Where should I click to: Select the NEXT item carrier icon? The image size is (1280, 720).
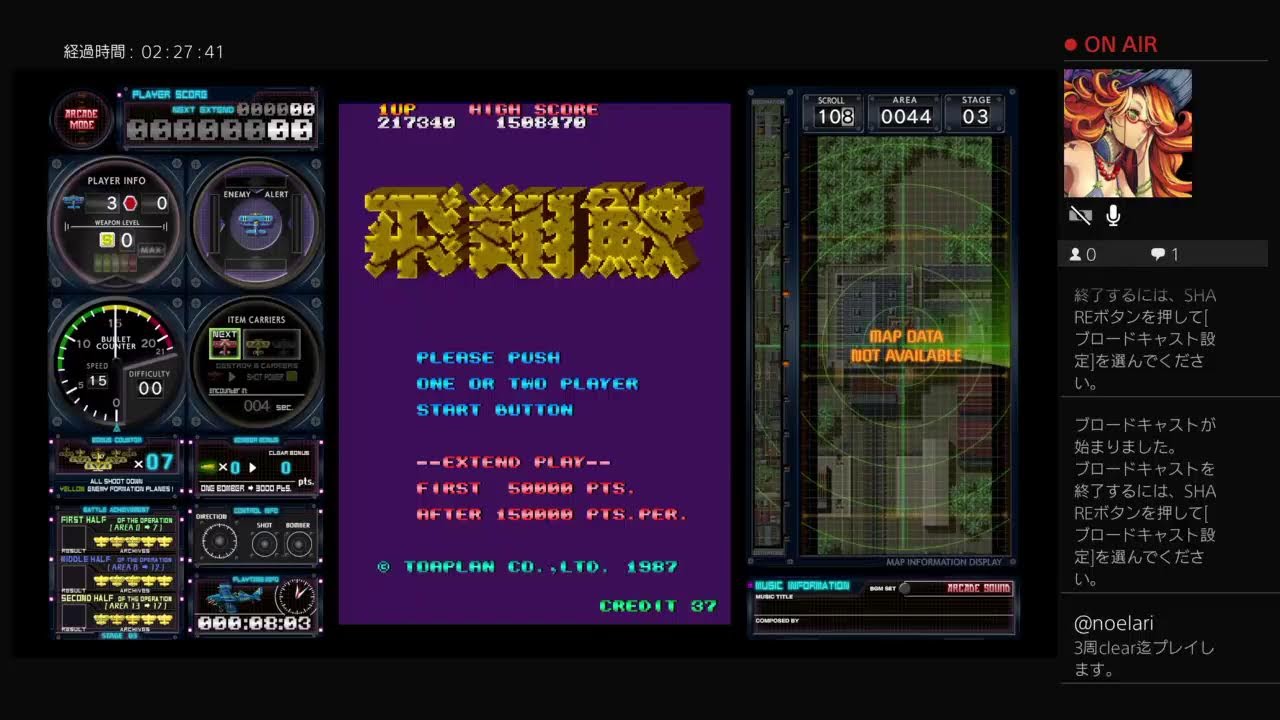[x=225, y=343]
